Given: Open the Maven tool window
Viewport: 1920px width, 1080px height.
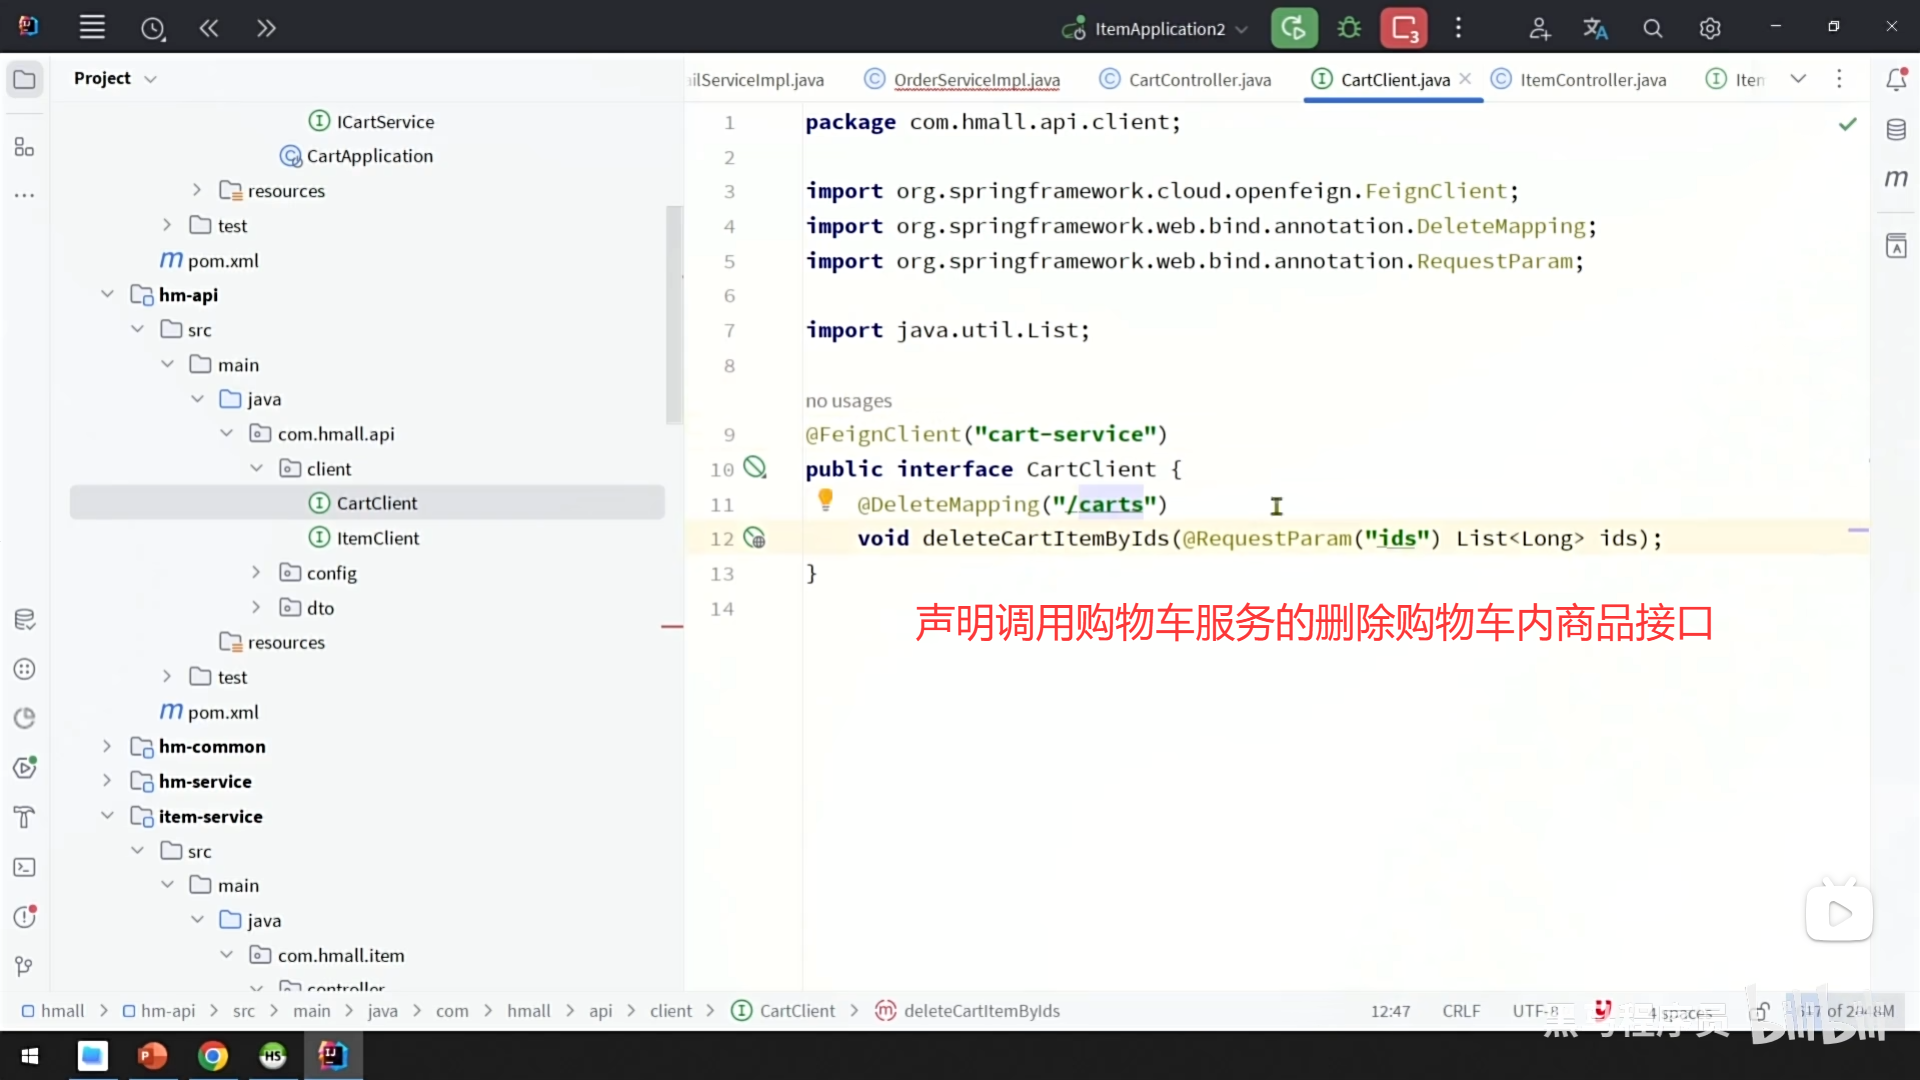Looking at the screenshot, I should 1896,179.
